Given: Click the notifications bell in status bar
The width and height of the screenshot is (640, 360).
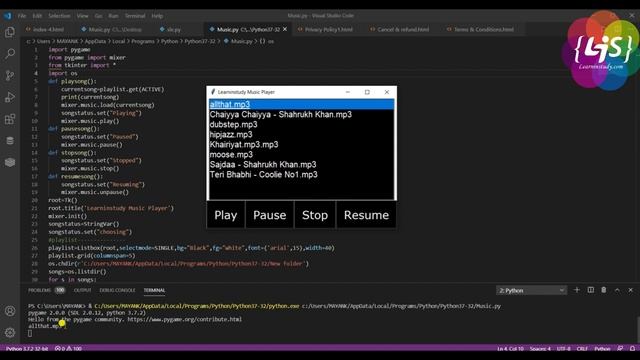Looking at the screenshot, I should (x=632, y=349).
